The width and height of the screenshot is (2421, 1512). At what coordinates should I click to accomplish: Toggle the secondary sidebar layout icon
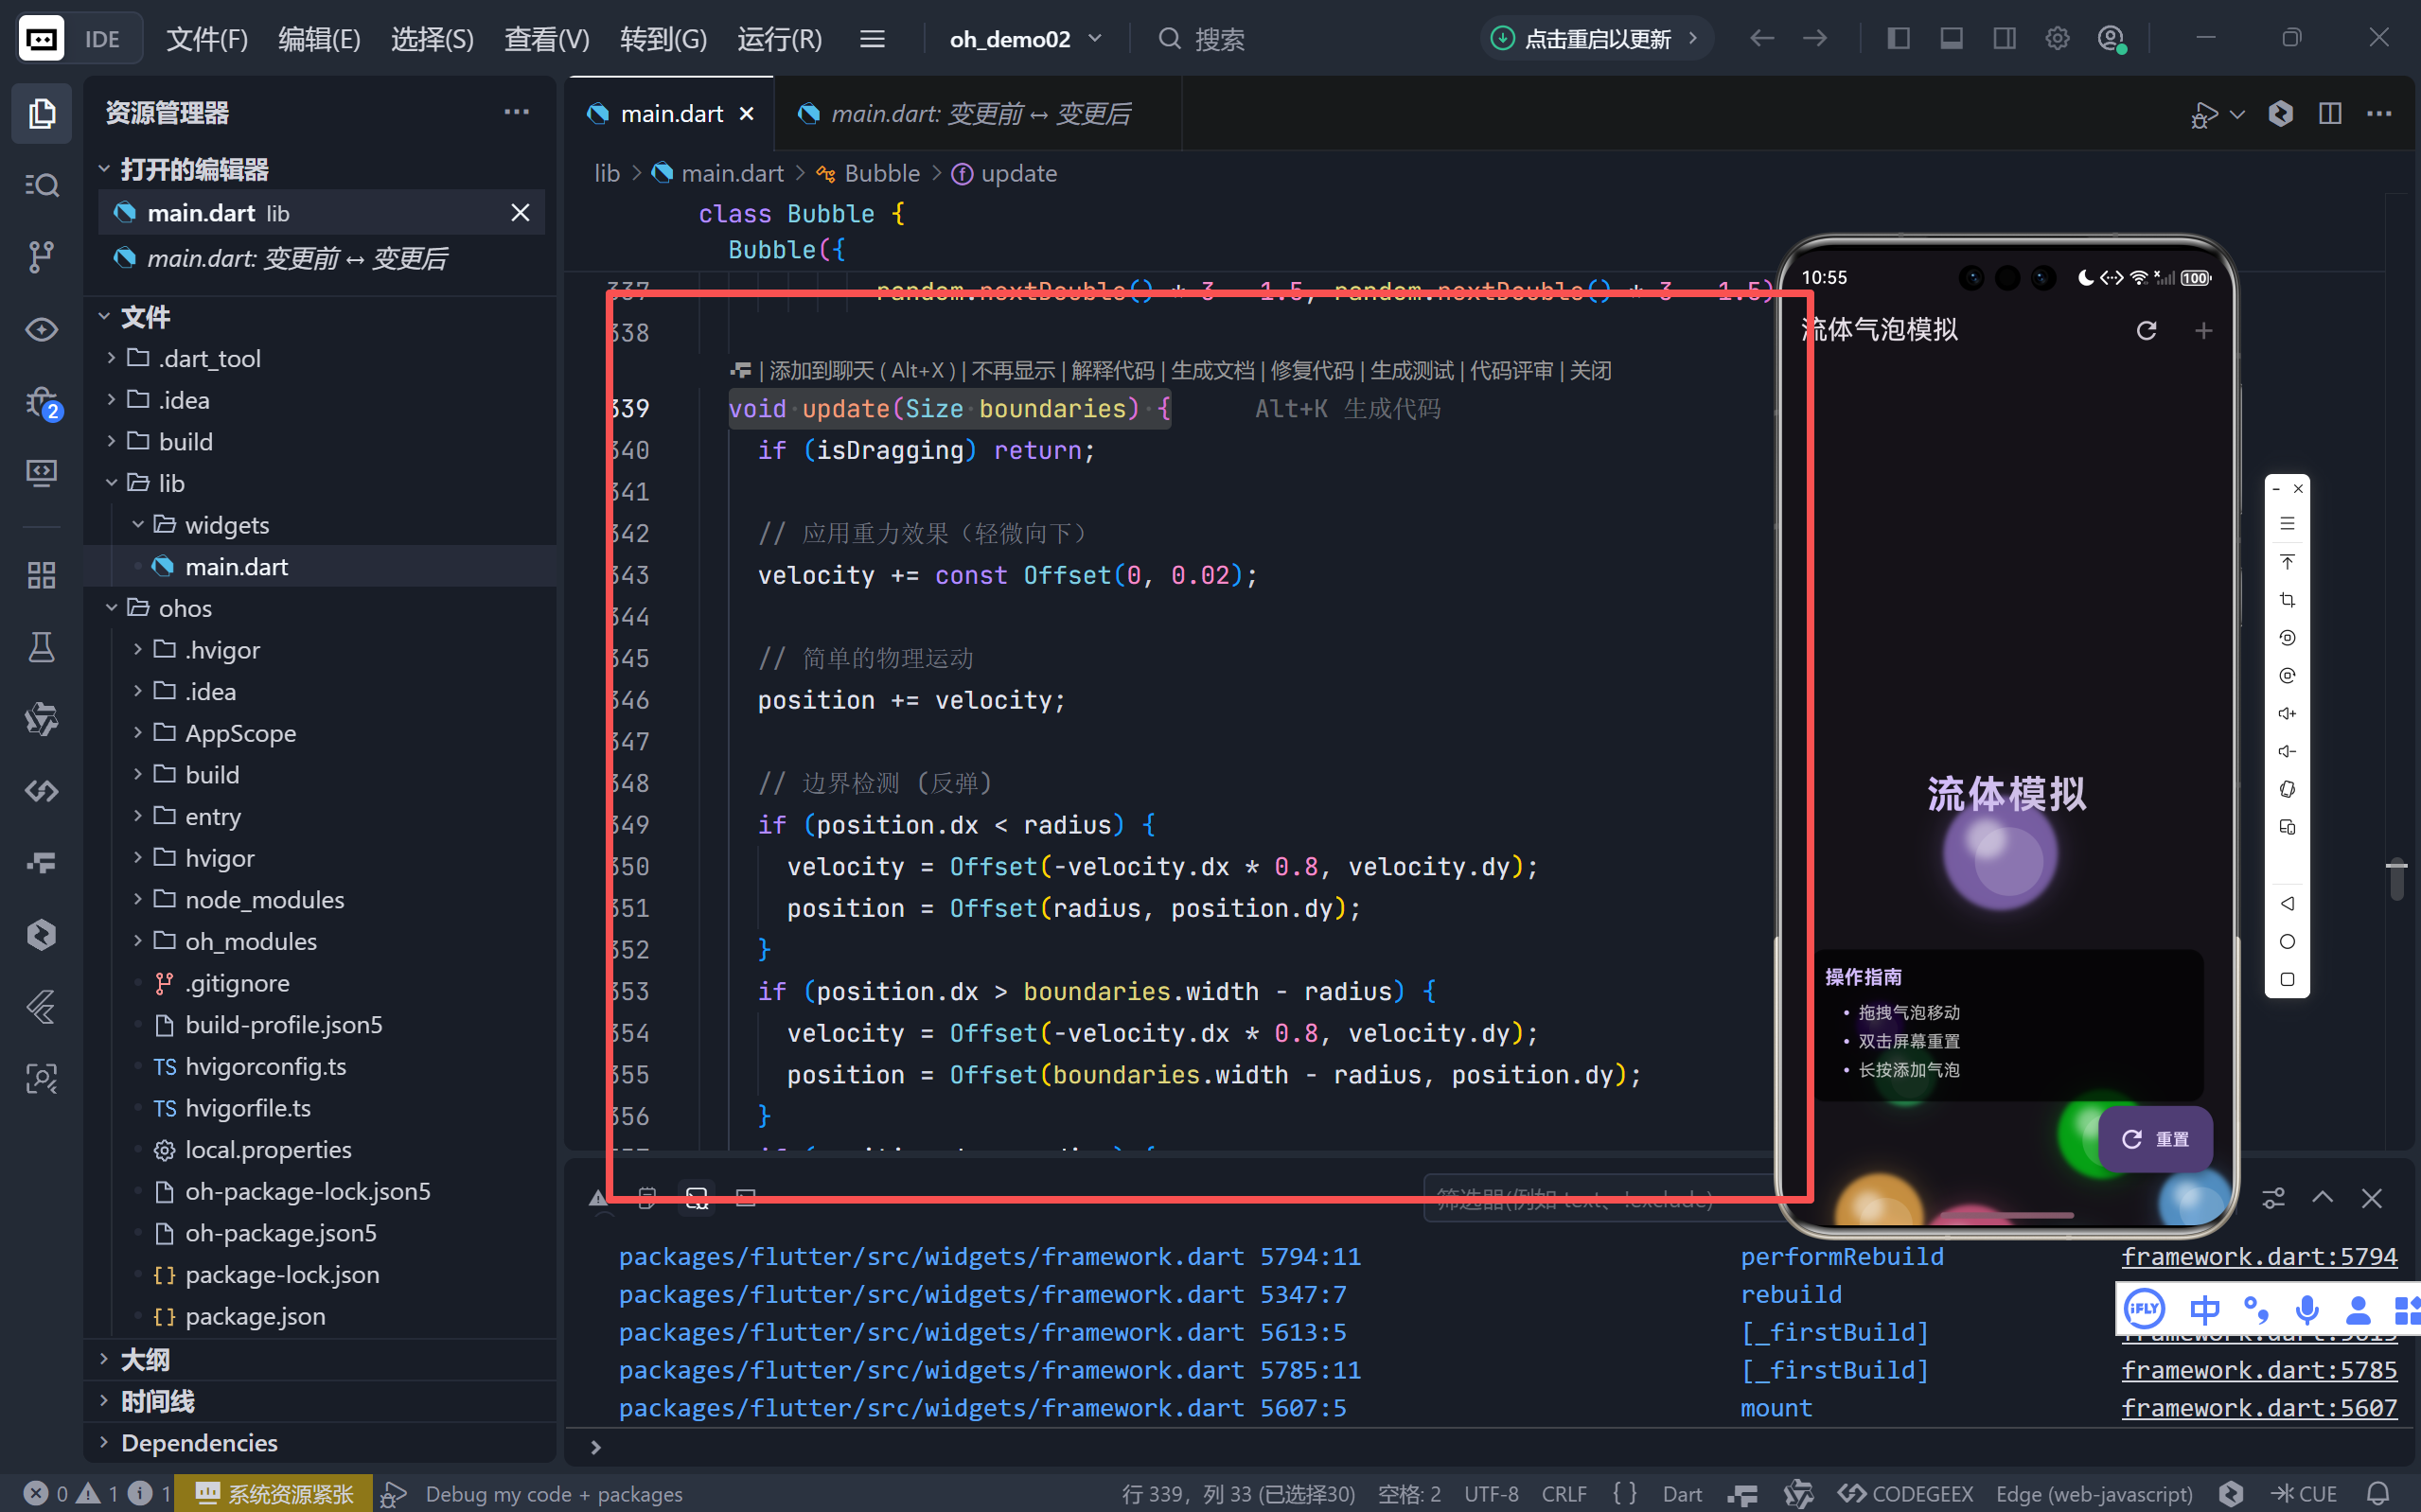[x=2004, y=39]
